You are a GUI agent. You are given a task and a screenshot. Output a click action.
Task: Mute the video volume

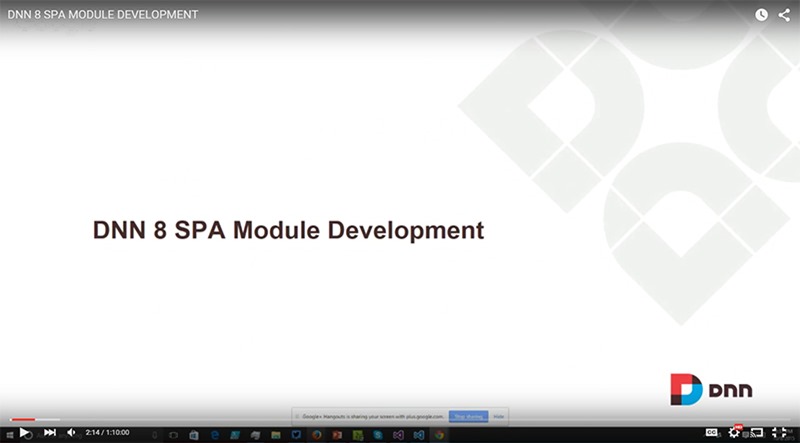tap(71, 432)
